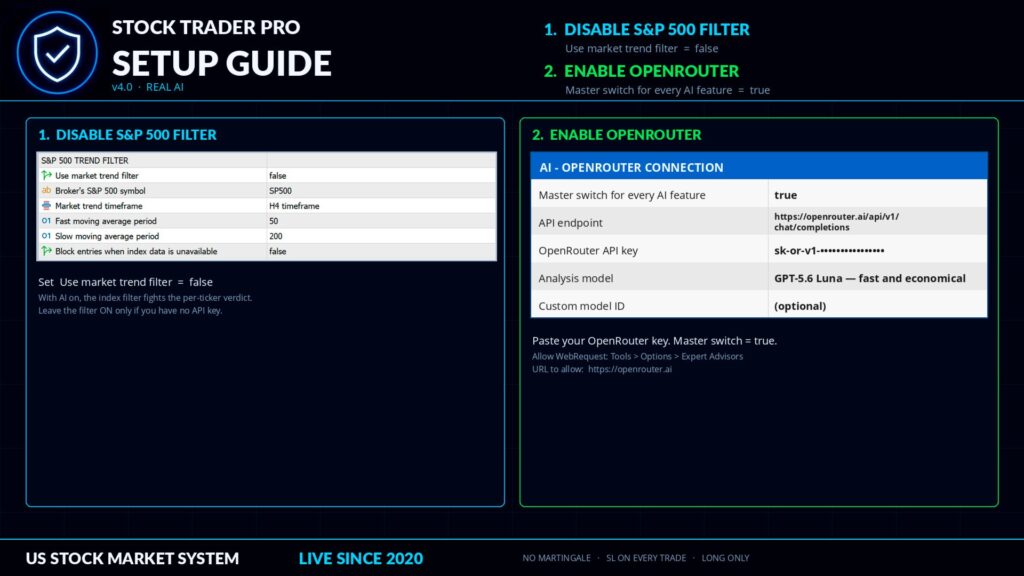Screen dimensions: 1024x576
Task: Click the "SETUP GUIDE" title
Action: pyautogui.click(x=222, y=63)
